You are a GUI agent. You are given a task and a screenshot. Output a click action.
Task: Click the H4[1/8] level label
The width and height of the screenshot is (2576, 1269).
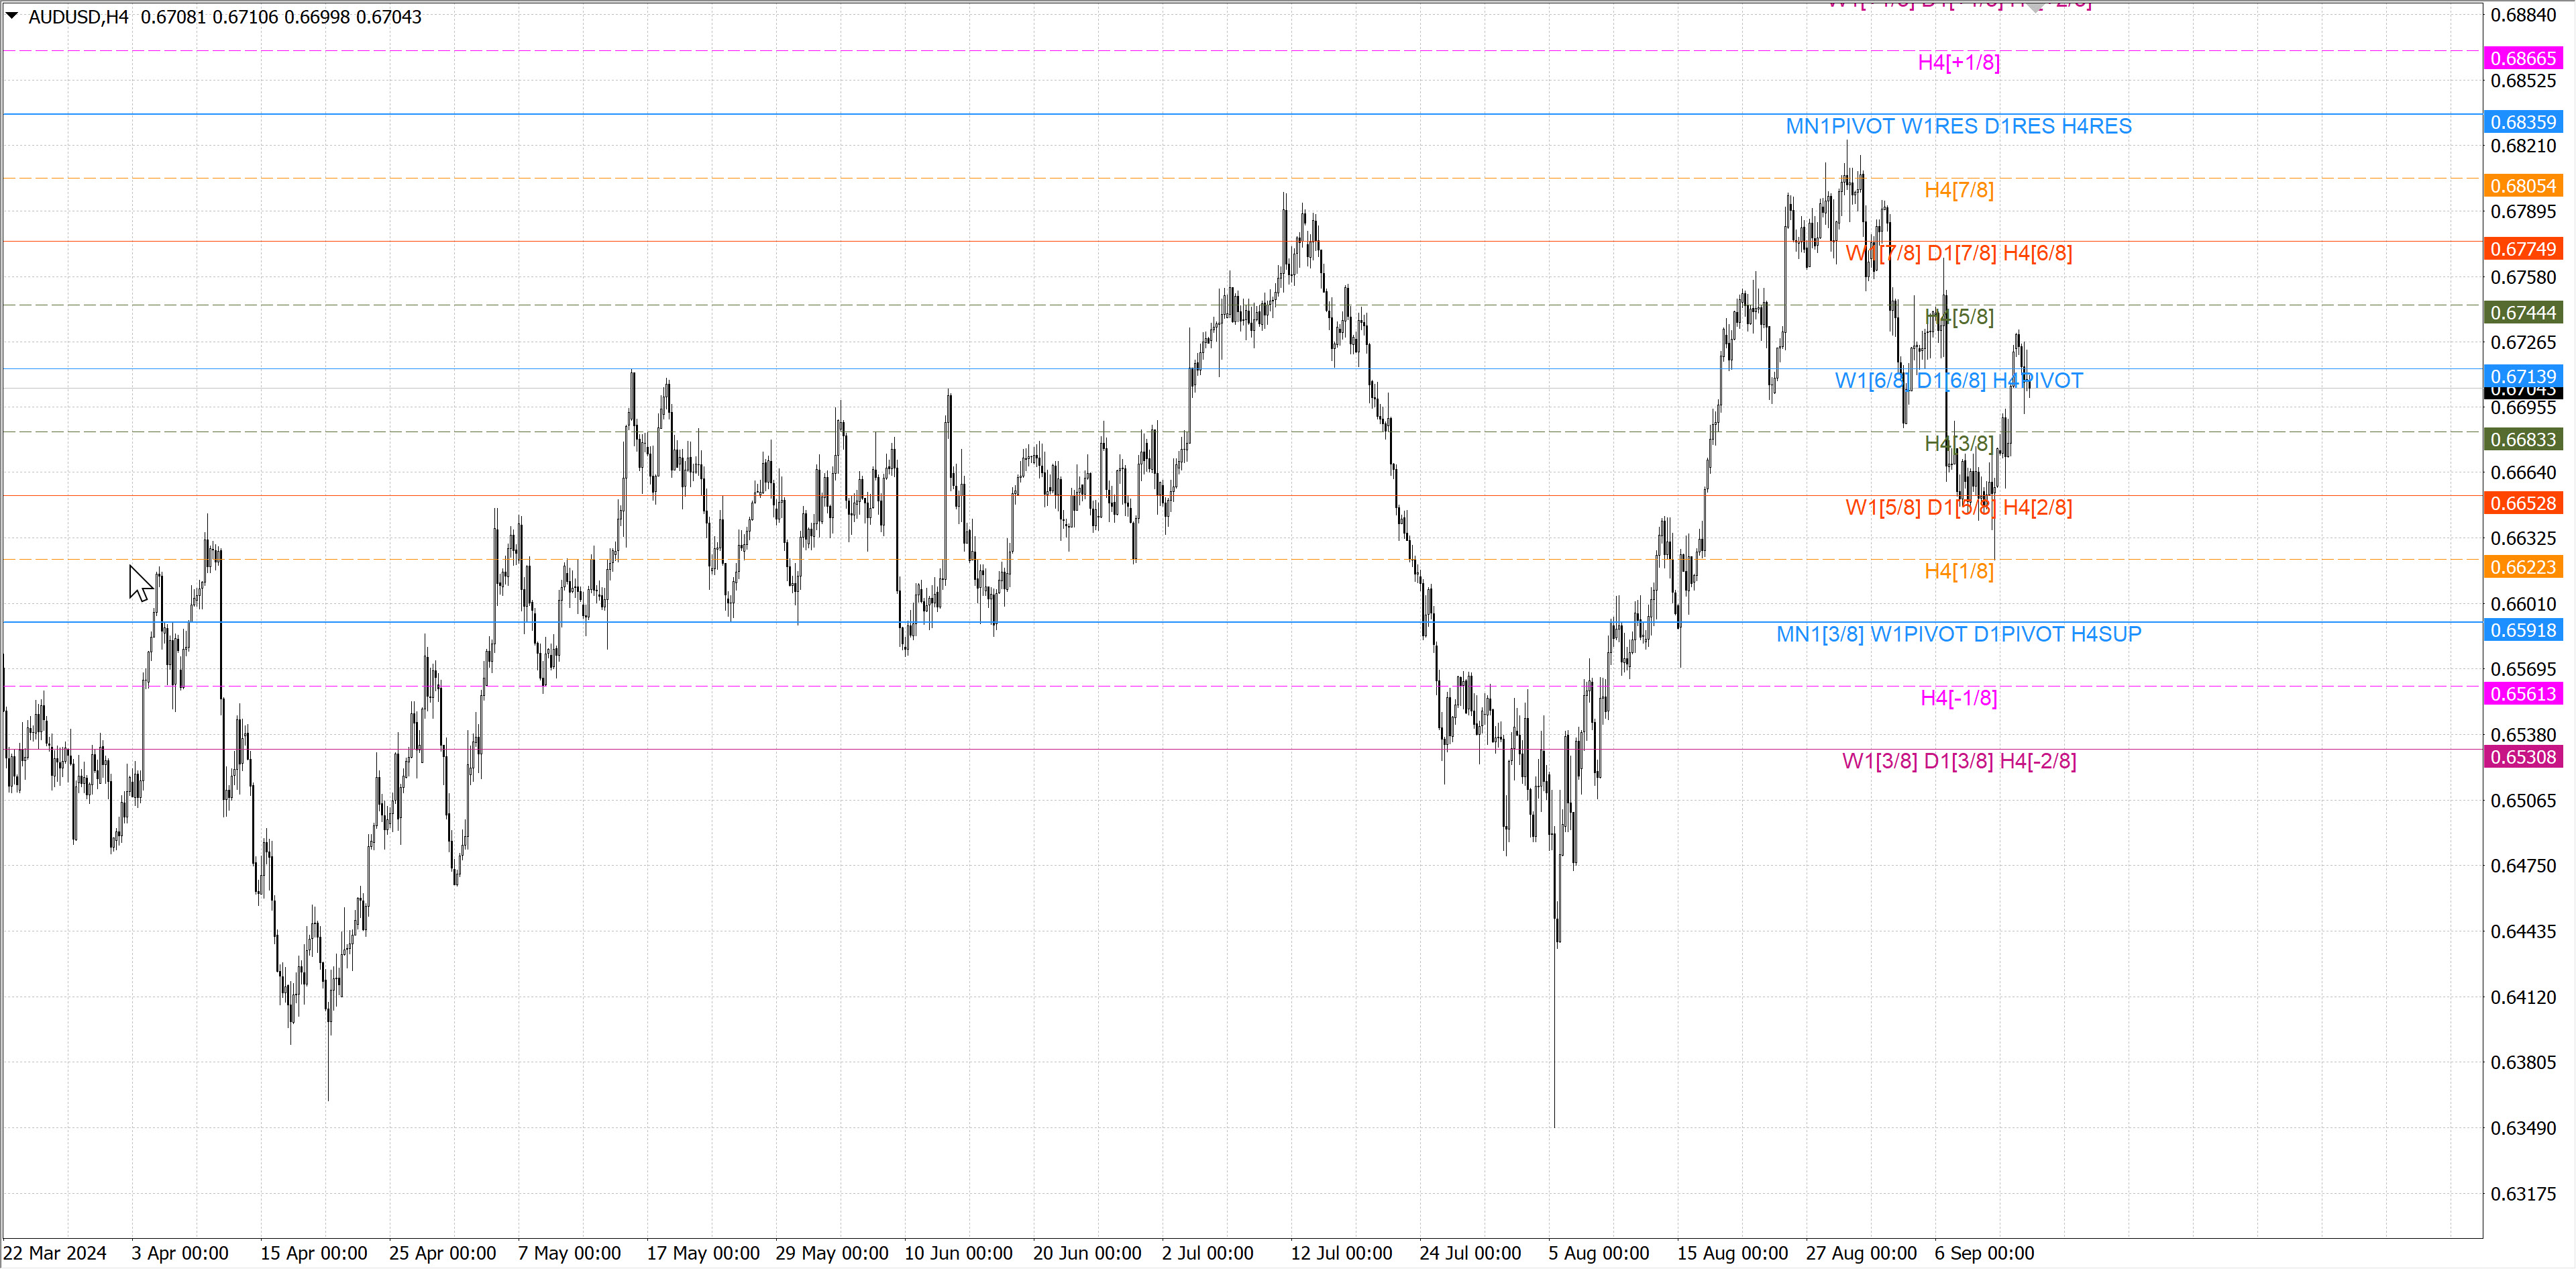point(1958,571)
